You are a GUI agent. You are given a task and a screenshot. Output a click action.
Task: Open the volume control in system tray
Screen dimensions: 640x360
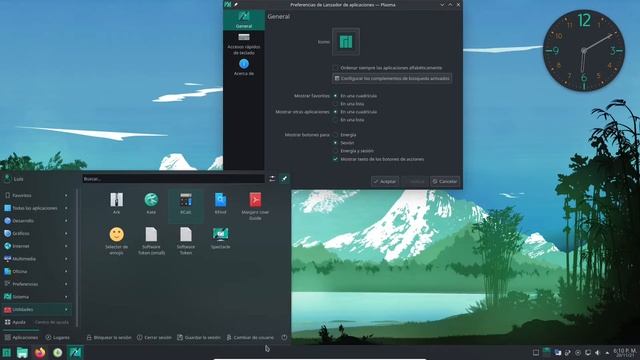[x=598, y=353]
